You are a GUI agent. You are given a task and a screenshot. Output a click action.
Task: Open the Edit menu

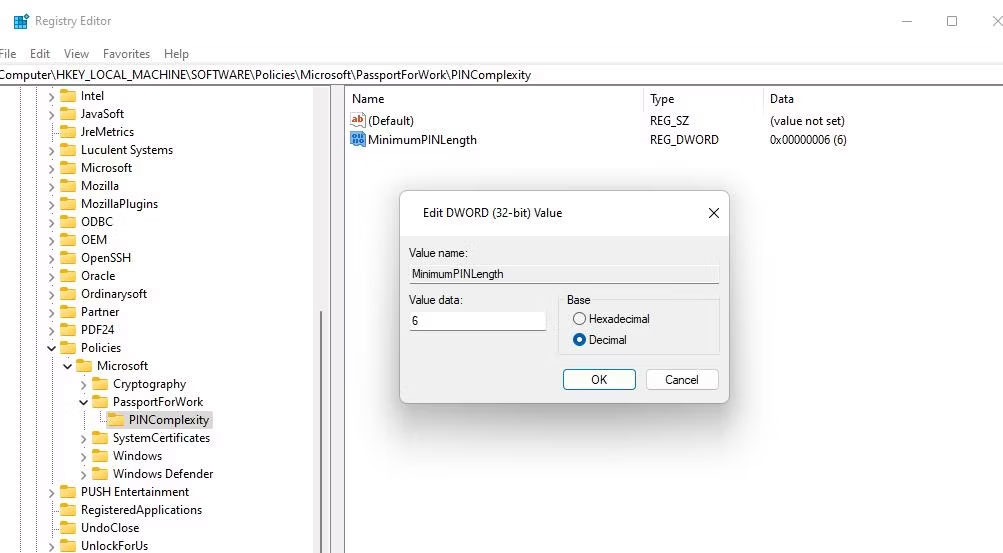coord(40,54)
